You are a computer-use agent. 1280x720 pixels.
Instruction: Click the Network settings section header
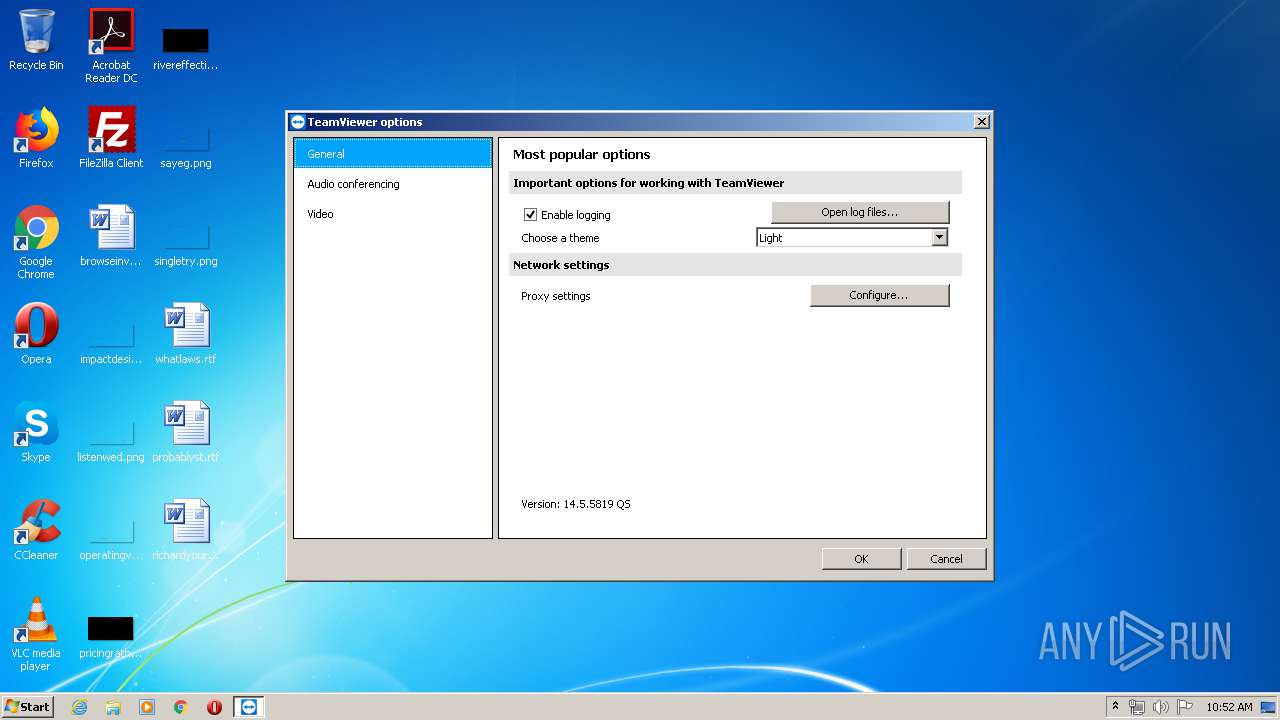735,265
